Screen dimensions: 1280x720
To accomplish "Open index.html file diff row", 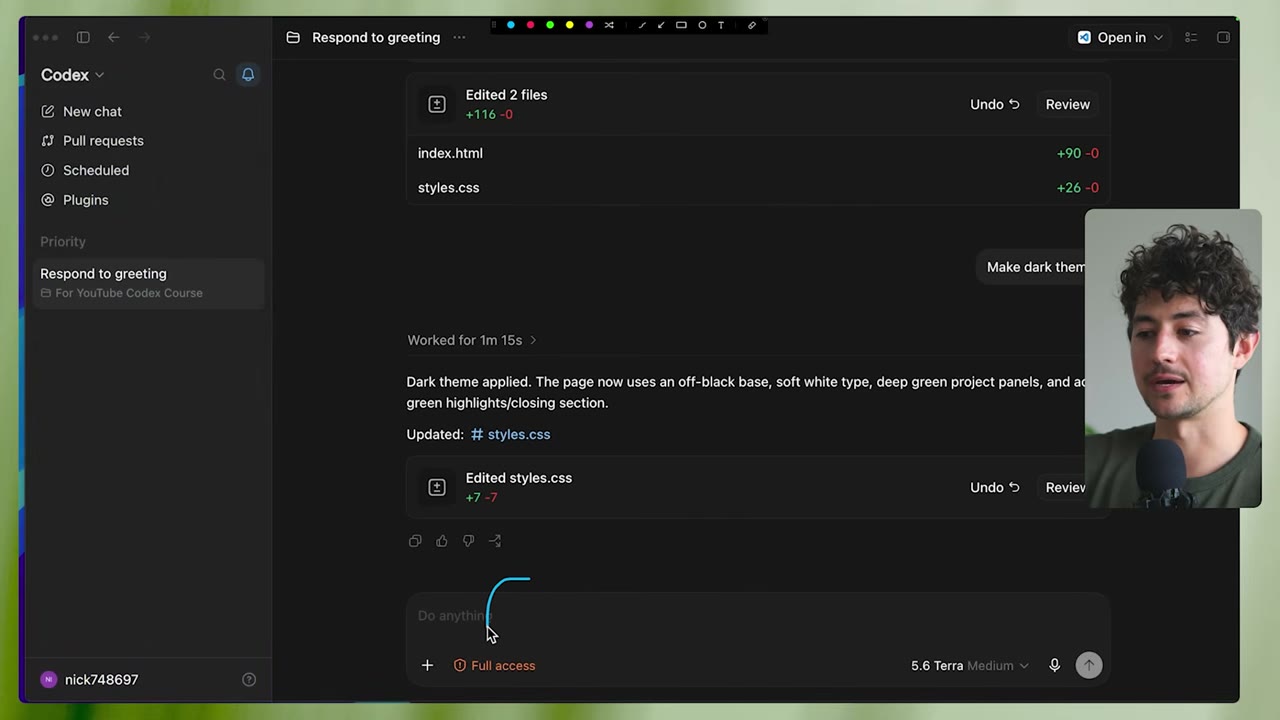I will (x=758, y=153).
